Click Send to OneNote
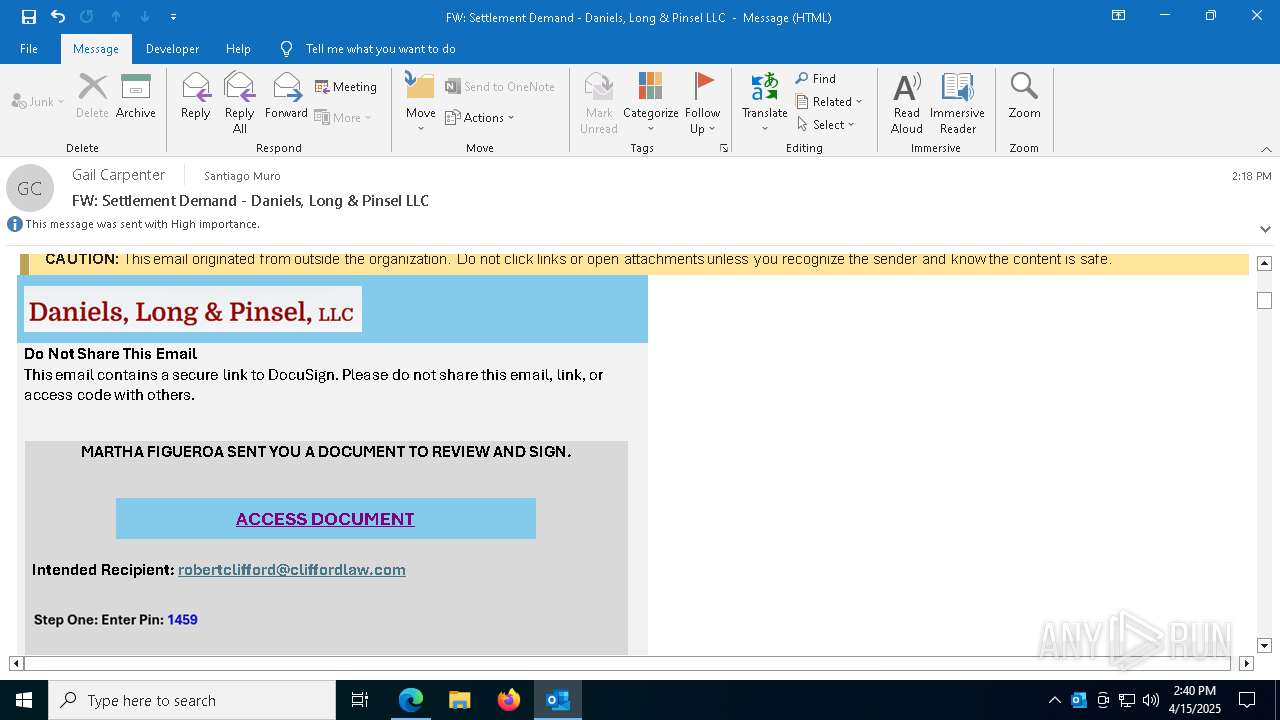Viewport: 1280px width, 720px height. [500, 87]
